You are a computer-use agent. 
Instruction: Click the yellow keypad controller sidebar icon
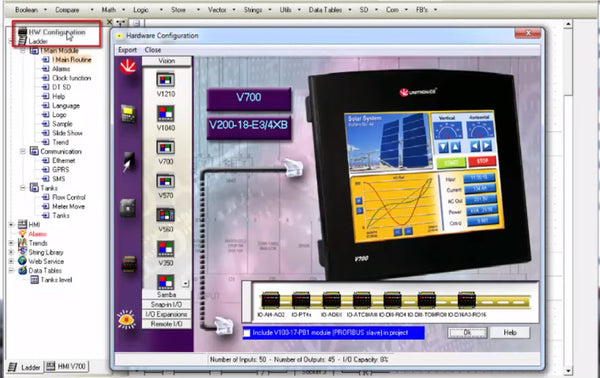pos(128,114)
